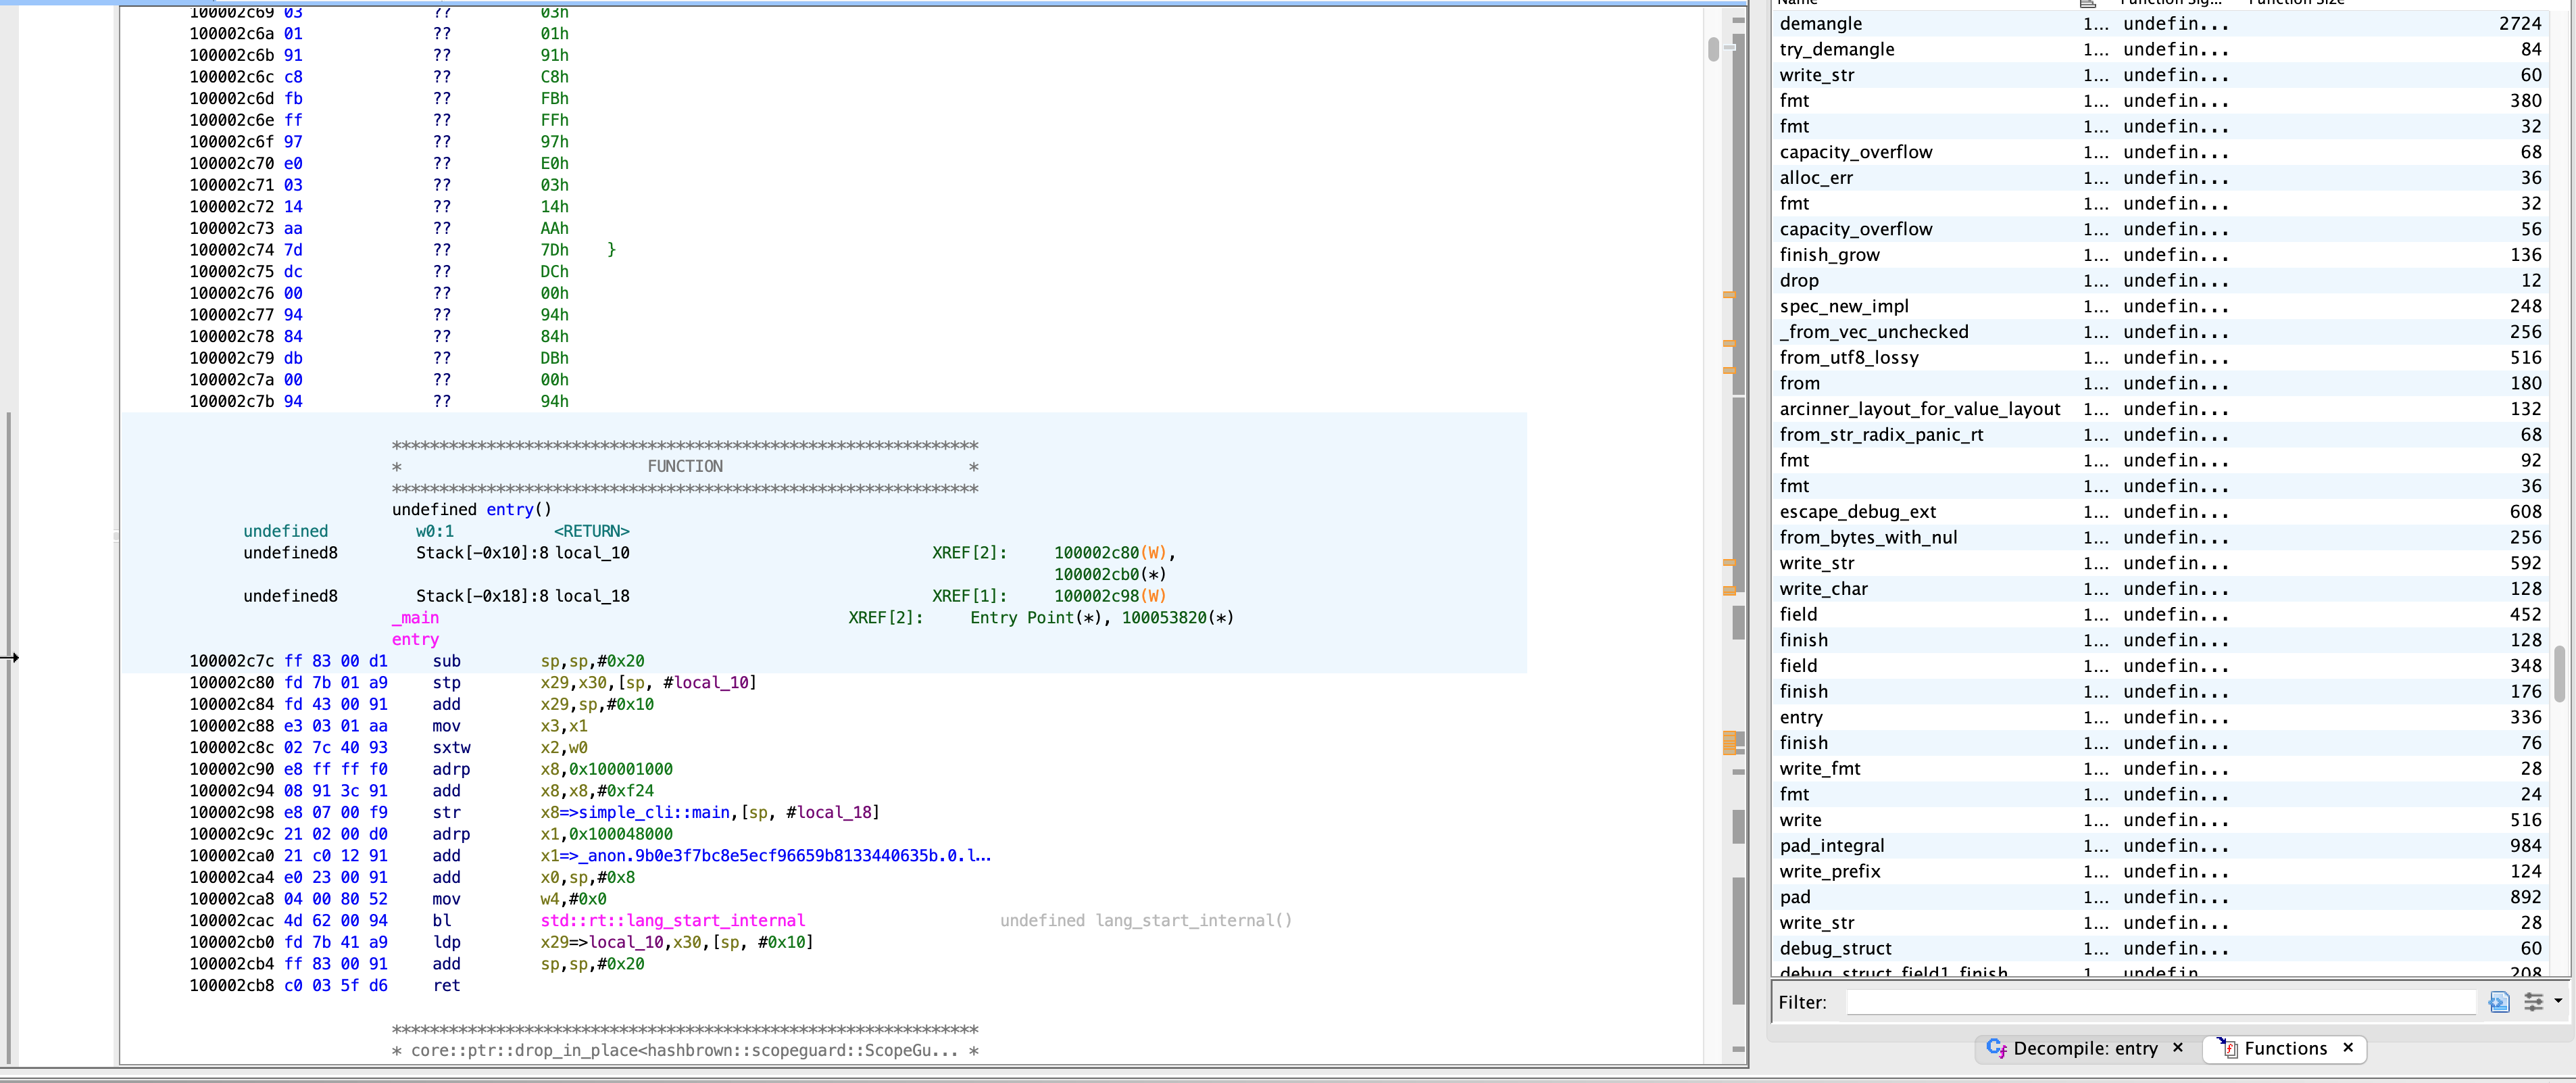The width and height of the screenshot is (2576, 1083).
Task: Click the Functions table vertical scrollbar thumb
Action: coord(2559,673)
